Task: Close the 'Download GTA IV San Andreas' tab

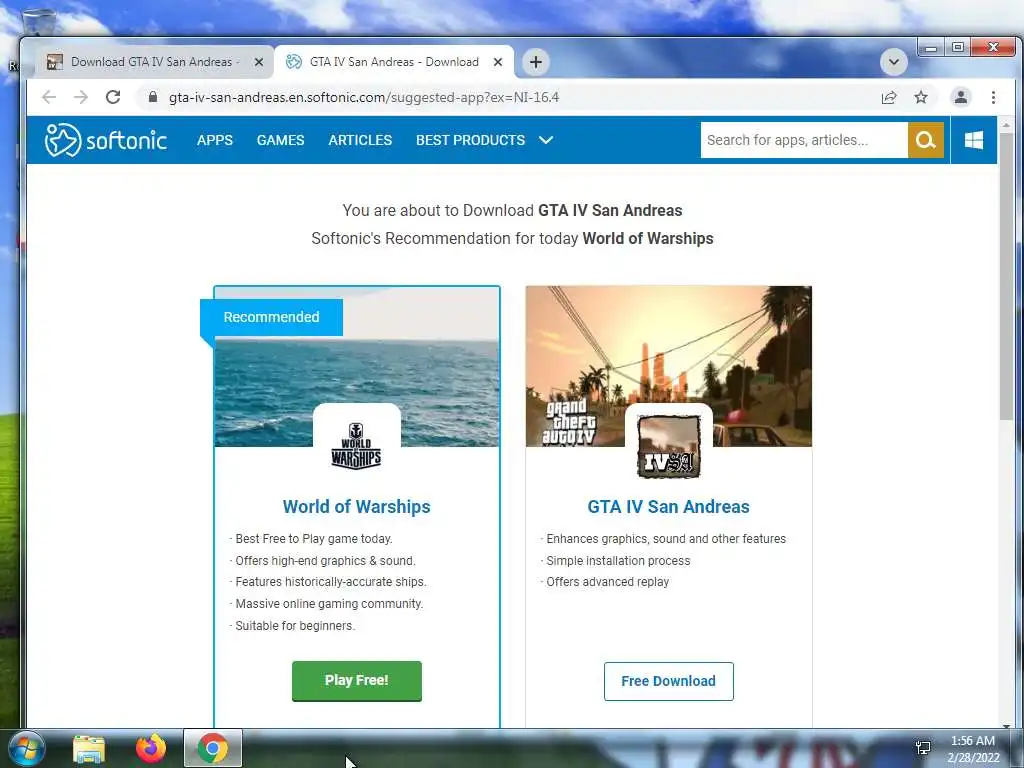Action: (x=259, y=62)
